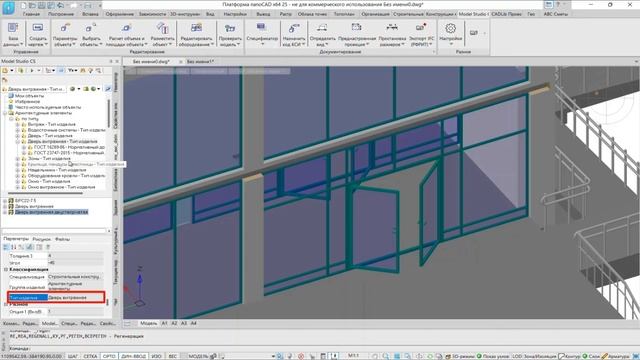
Task: Click Простановка размеров tool
Action: coord(392,34)
